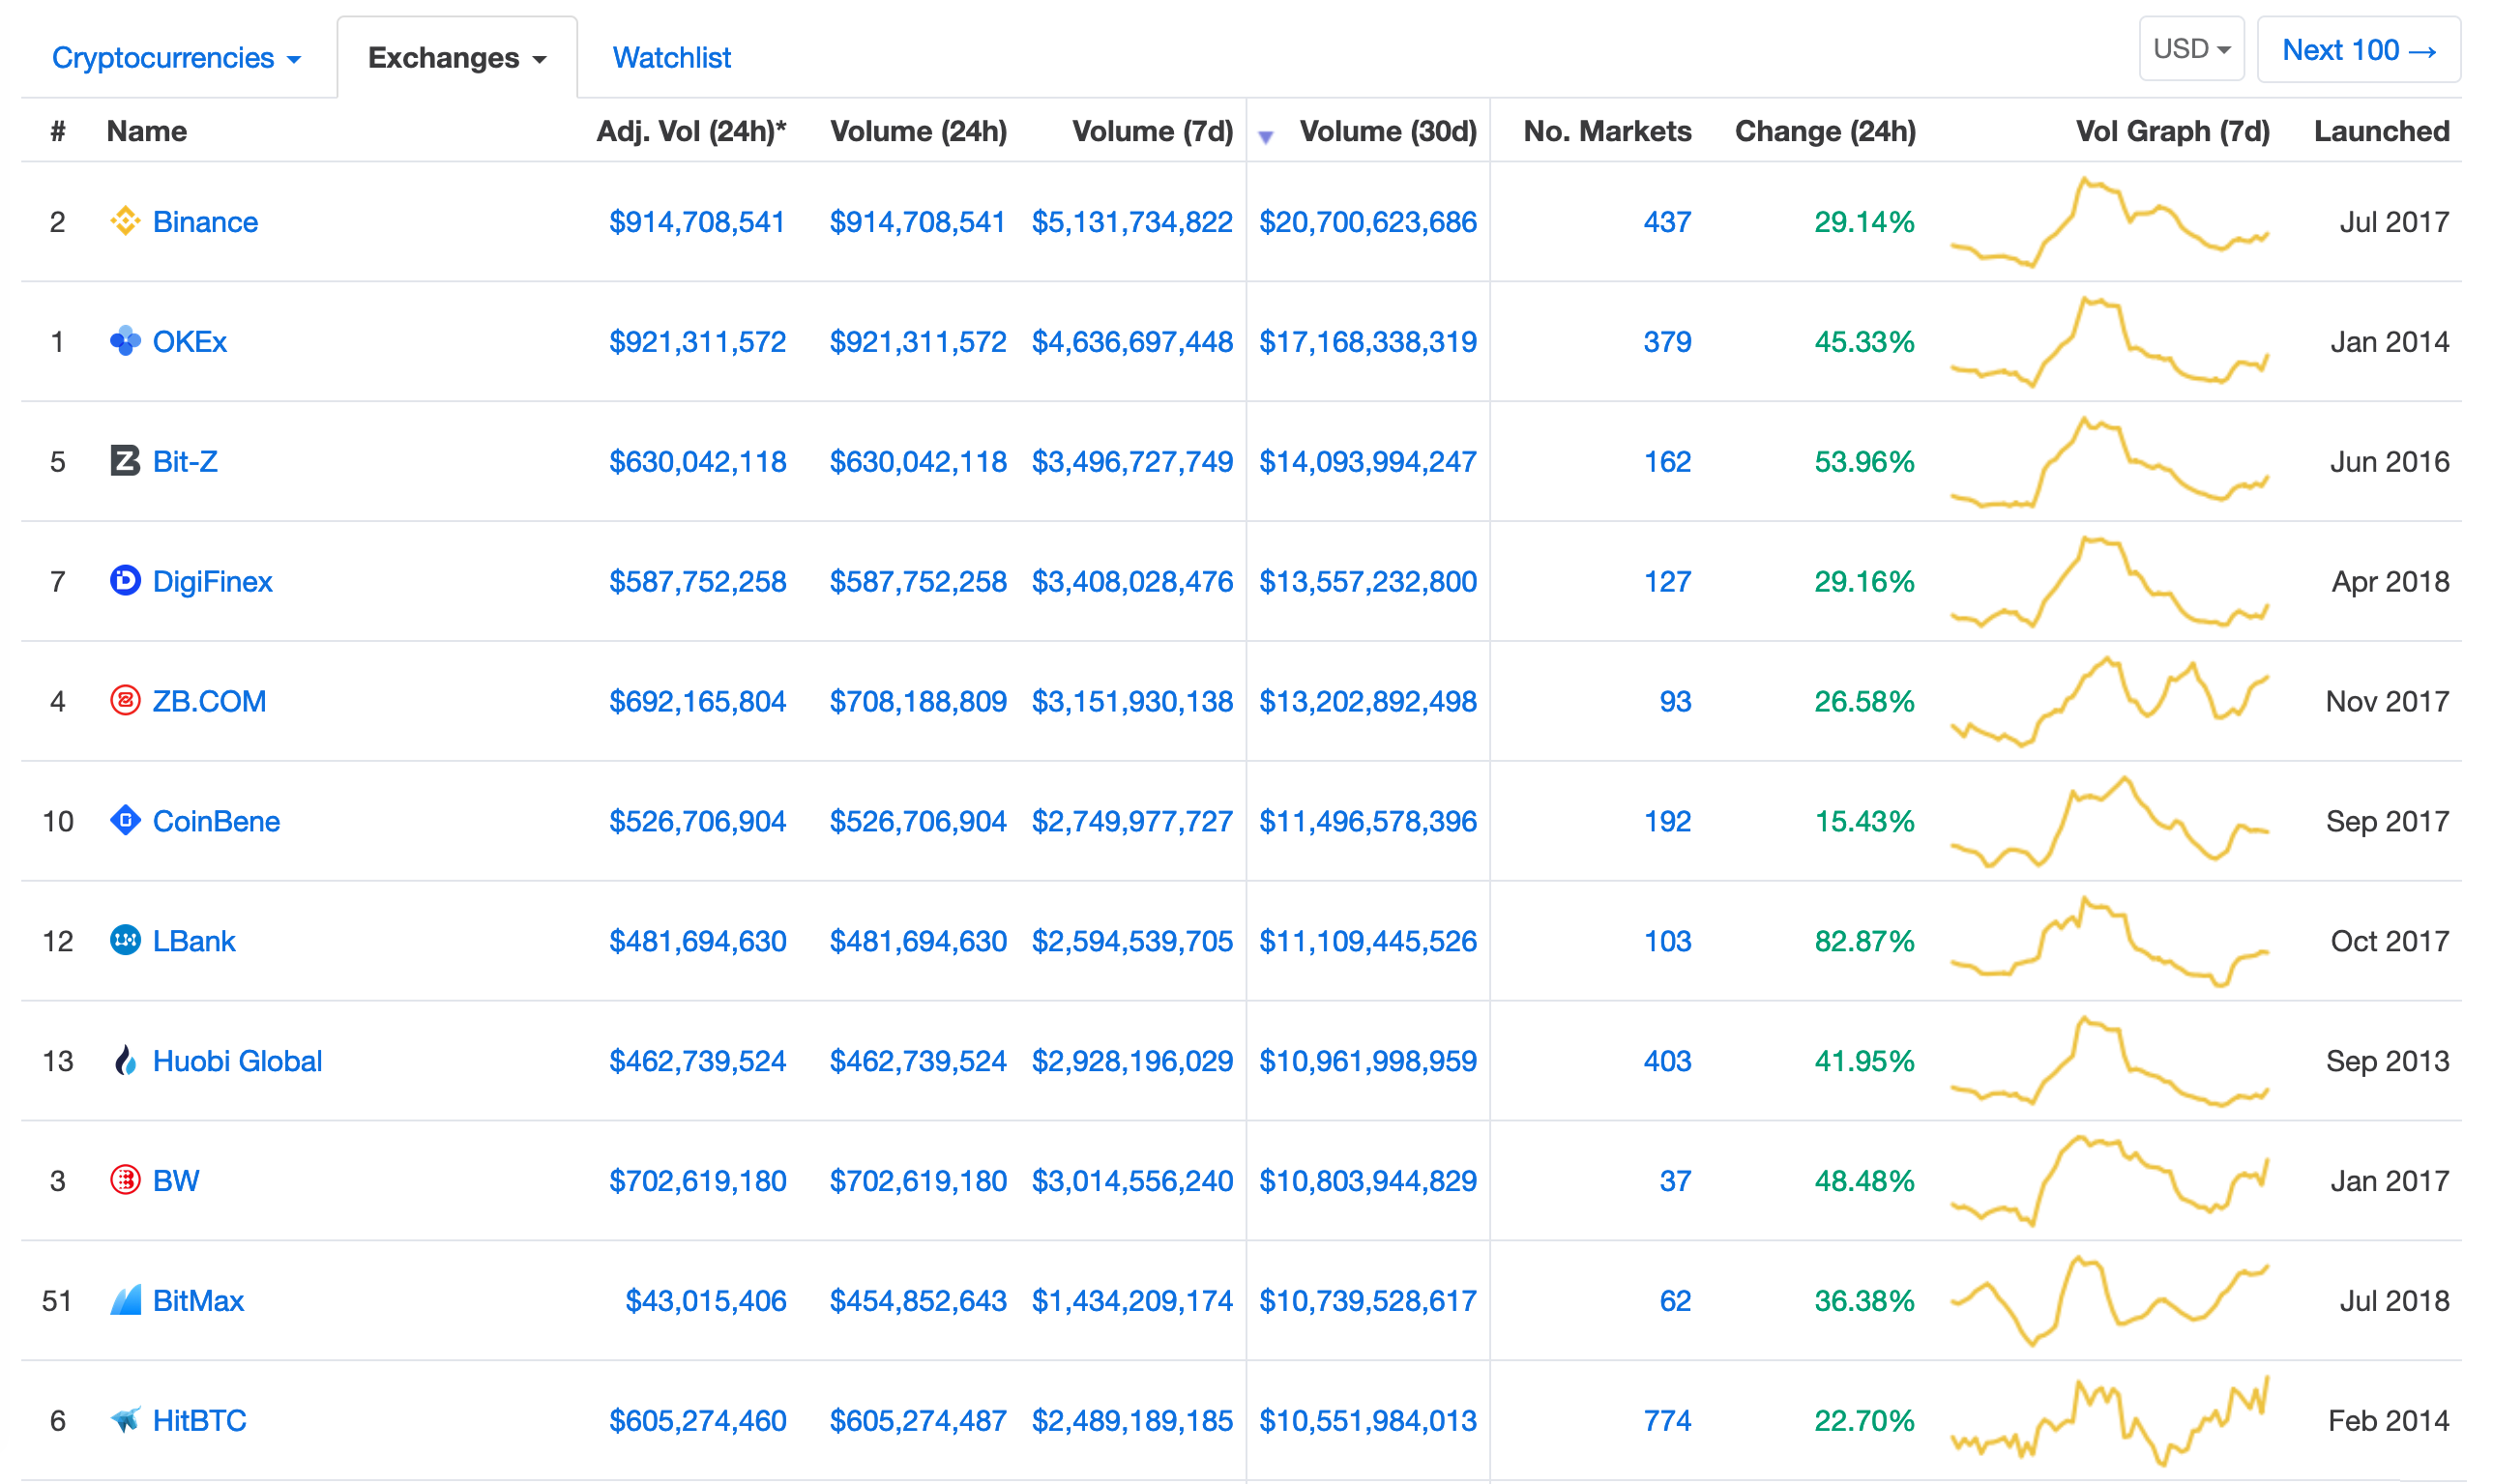This screenshot has width=2493, height=1484.
Task: Open the Bit-Z exchange link
Action: [185, 462]
